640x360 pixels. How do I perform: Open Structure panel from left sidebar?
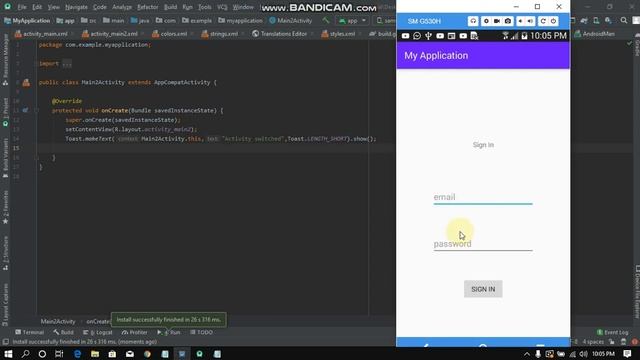(5, 253)
